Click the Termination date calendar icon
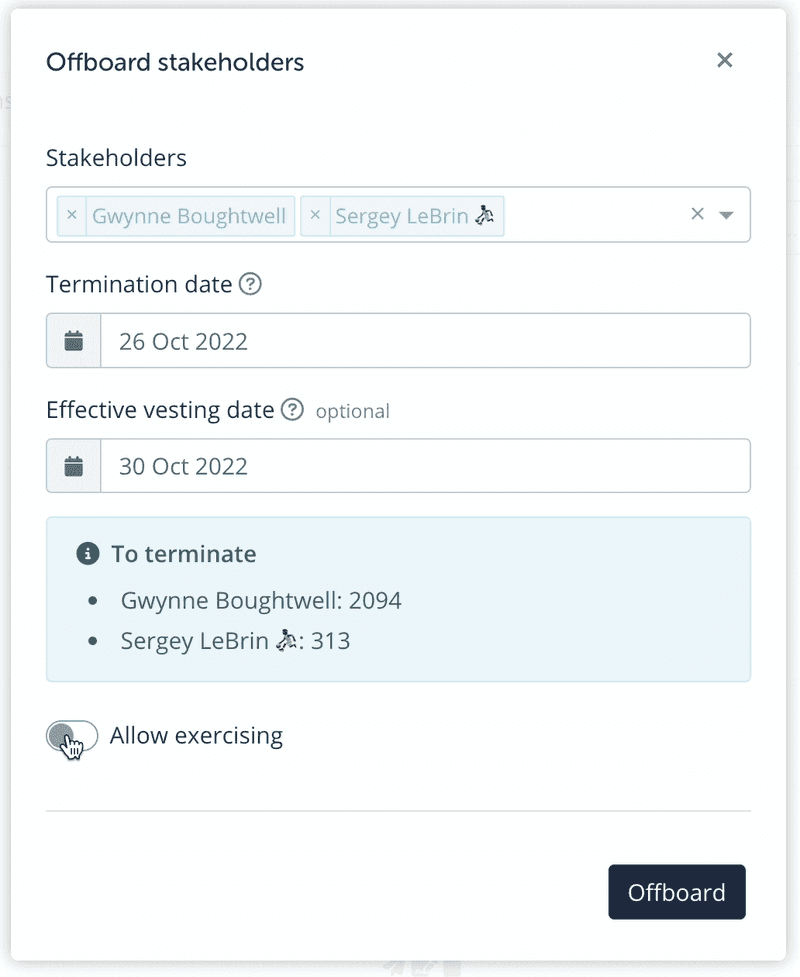800x977 pixels. [x=74, y=341]
